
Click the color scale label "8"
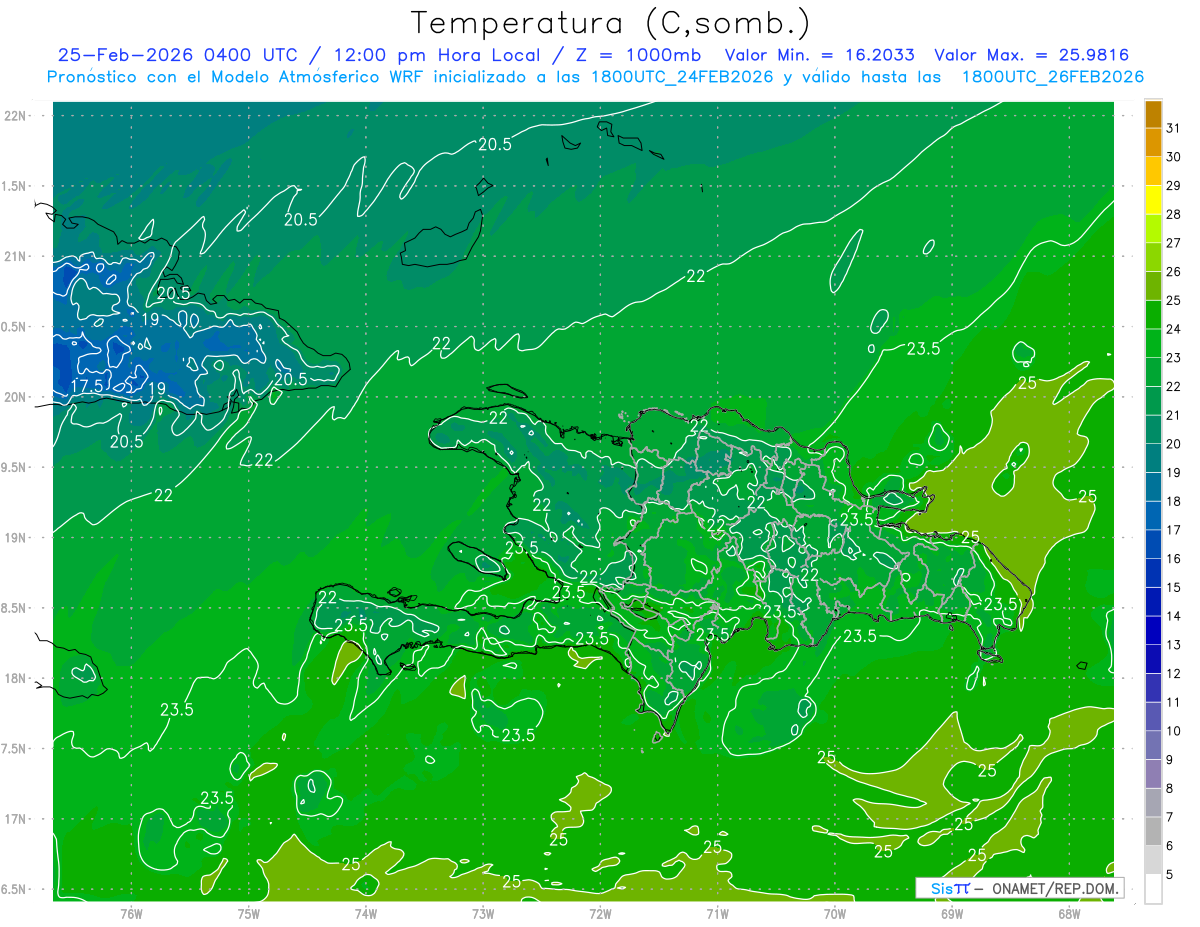pyautogui.click(x=1170, y=789)
